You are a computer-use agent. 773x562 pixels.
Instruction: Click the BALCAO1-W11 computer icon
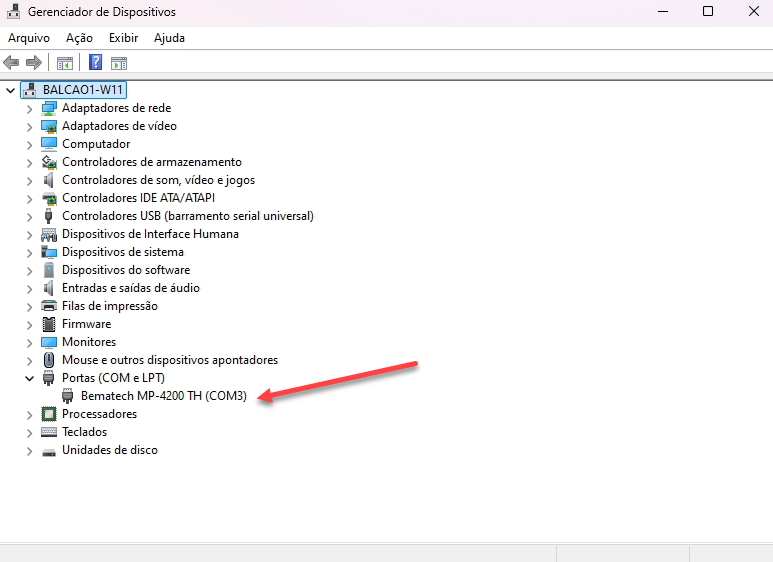(x=30, y=90)
